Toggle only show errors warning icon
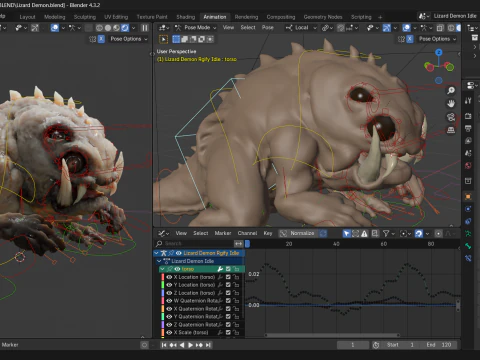This screenshot has height=360, width=480. 364,233
